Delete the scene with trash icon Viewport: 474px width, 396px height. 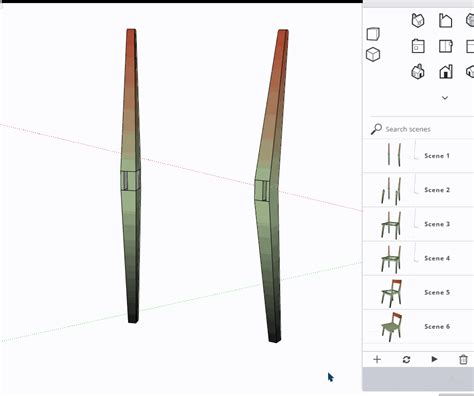click(463, 359)
